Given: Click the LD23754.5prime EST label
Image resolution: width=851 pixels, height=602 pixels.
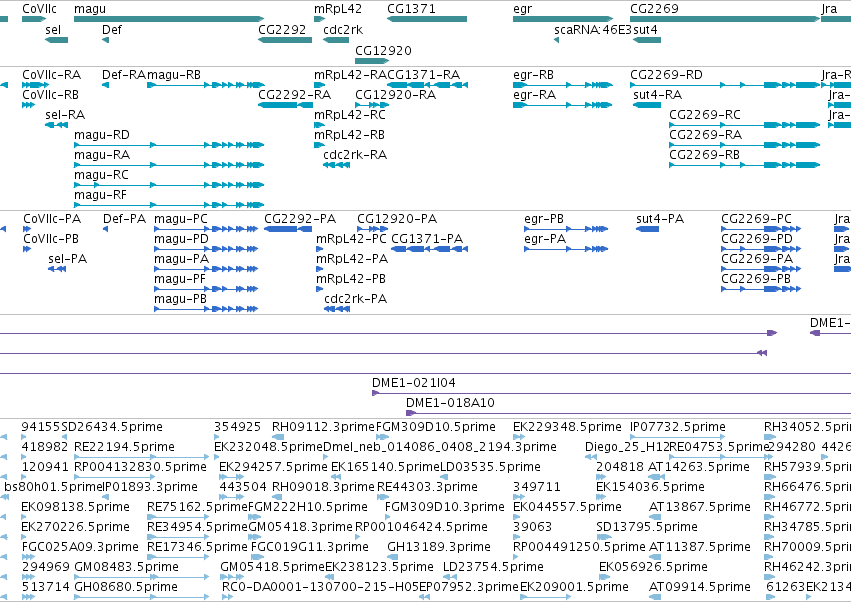Looking at the screenshot, I should click(493, 567).
